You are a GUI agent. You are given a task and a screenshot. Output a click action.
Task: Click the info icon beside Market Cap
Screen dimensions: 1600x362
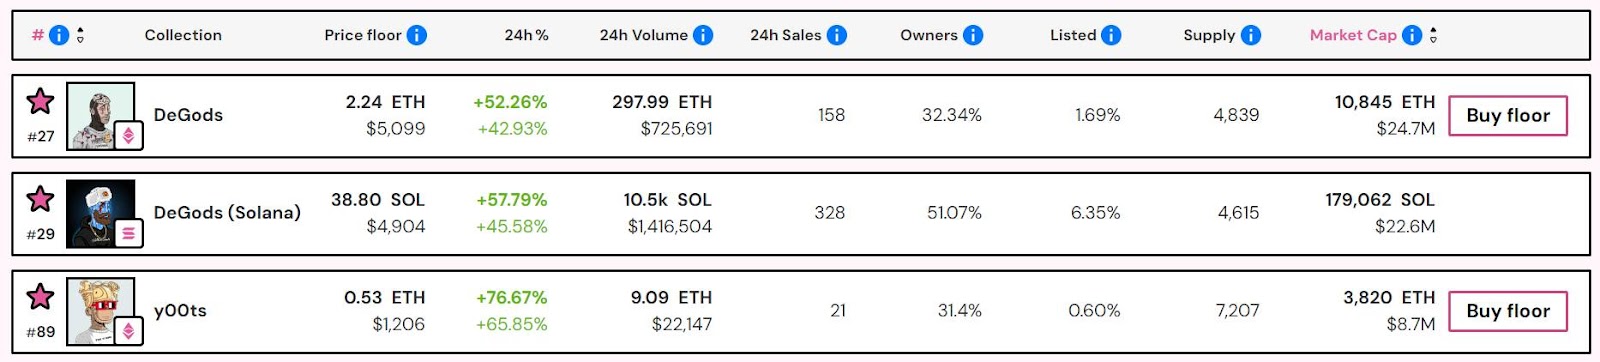tap(1412, 35)
